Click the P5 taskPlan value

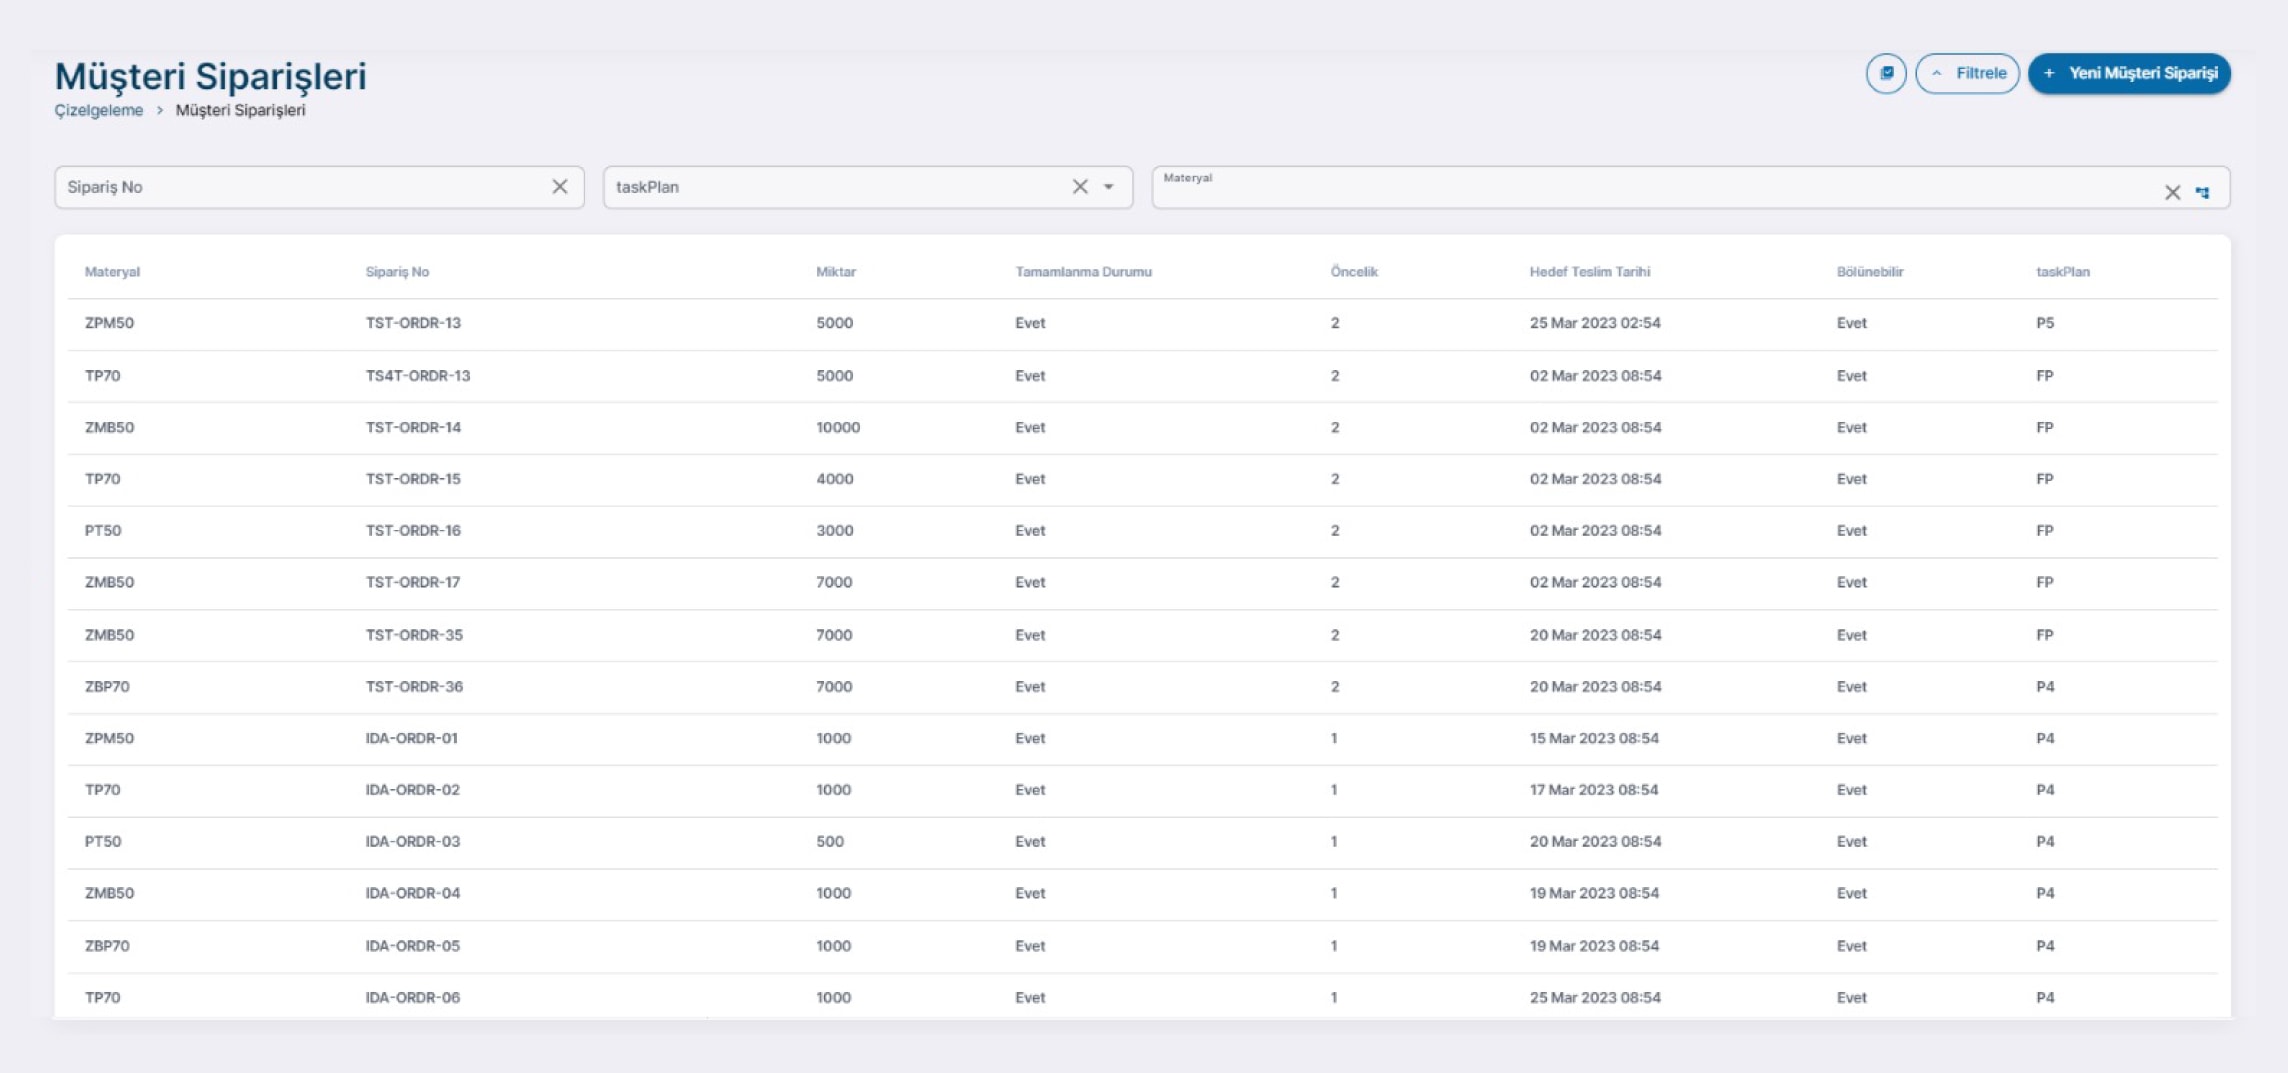coord(2045,323)
